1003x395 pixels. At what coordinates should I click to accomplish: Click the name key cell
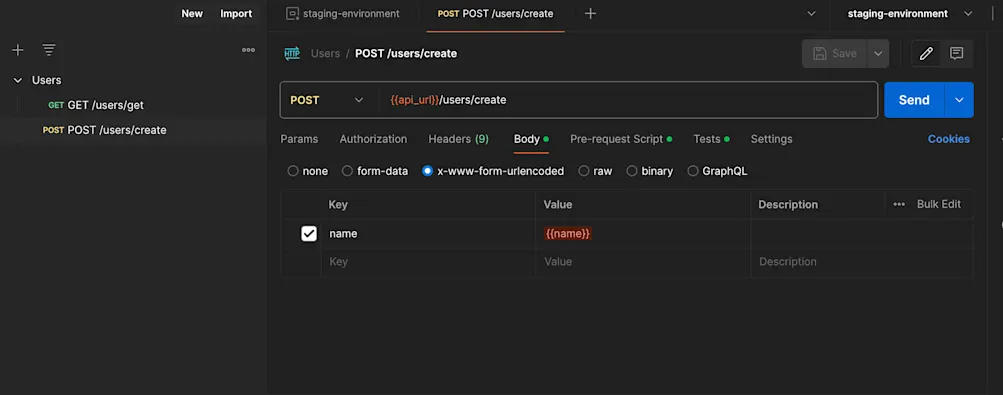[x=429, y=234]
